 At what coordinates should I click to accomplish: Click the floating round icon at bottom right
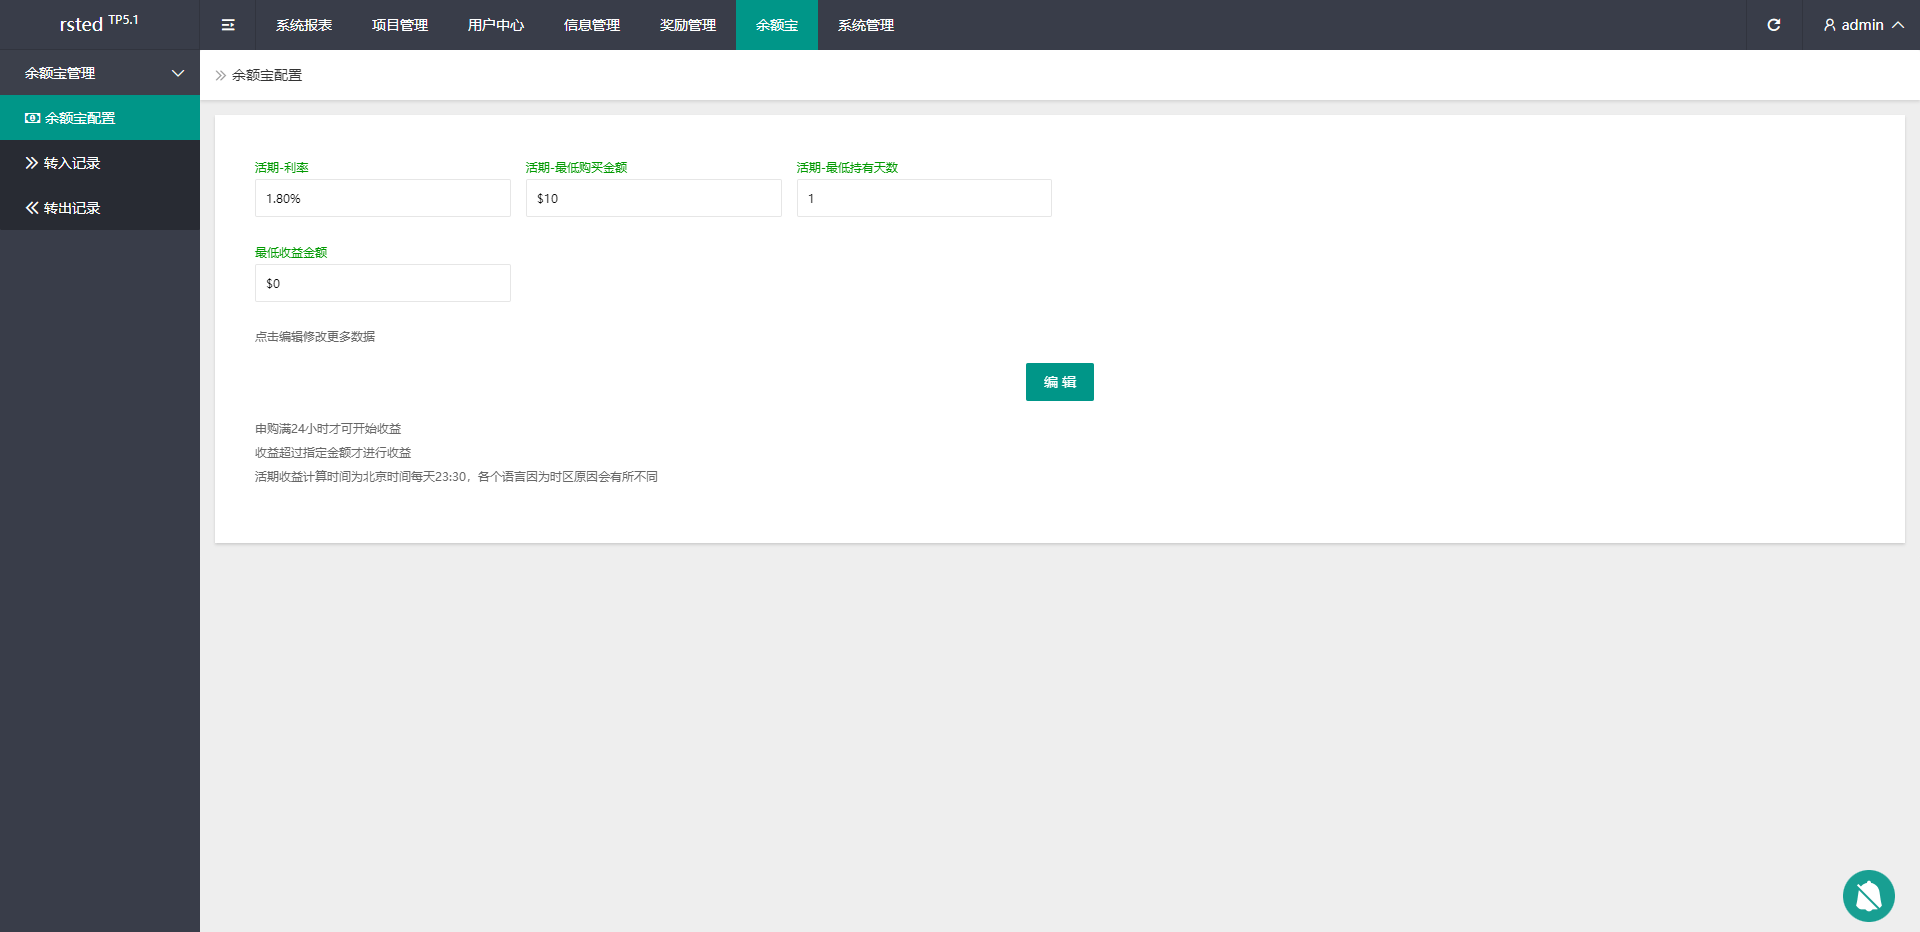coord(1868,896)
